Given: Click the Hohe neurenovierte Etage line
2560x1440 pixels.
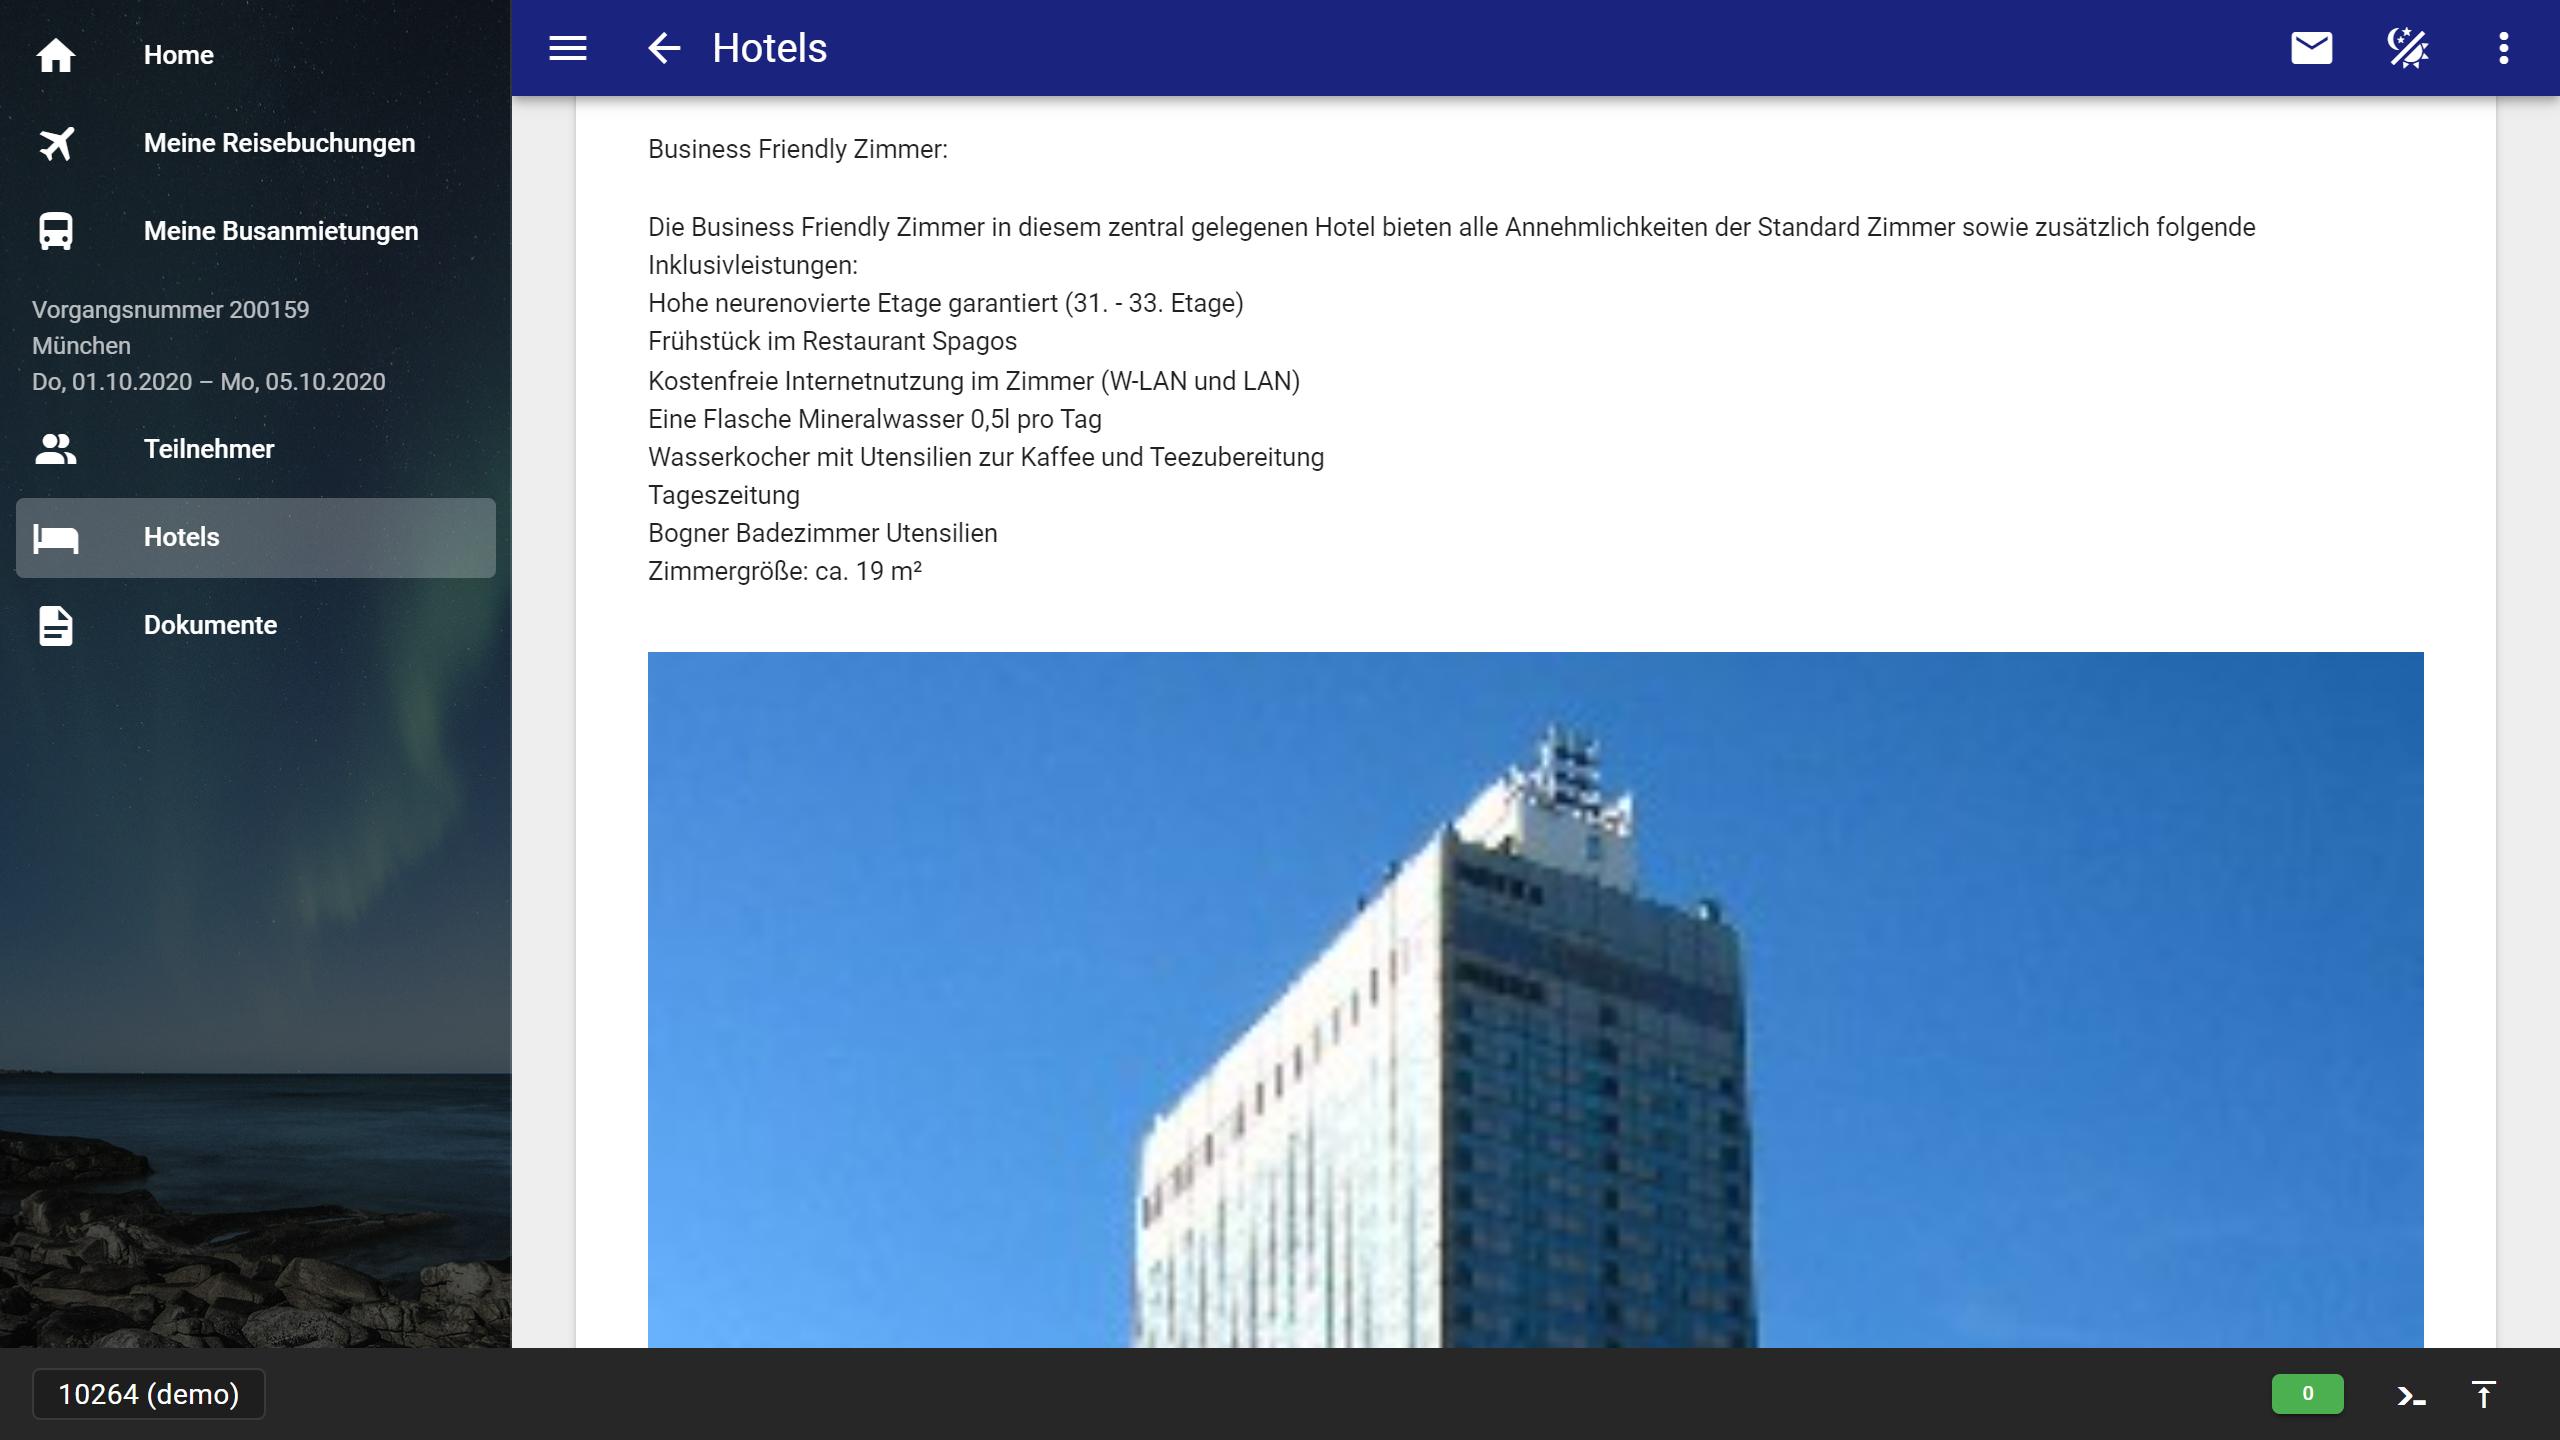Looking at the screenshot, I should 946,303.
